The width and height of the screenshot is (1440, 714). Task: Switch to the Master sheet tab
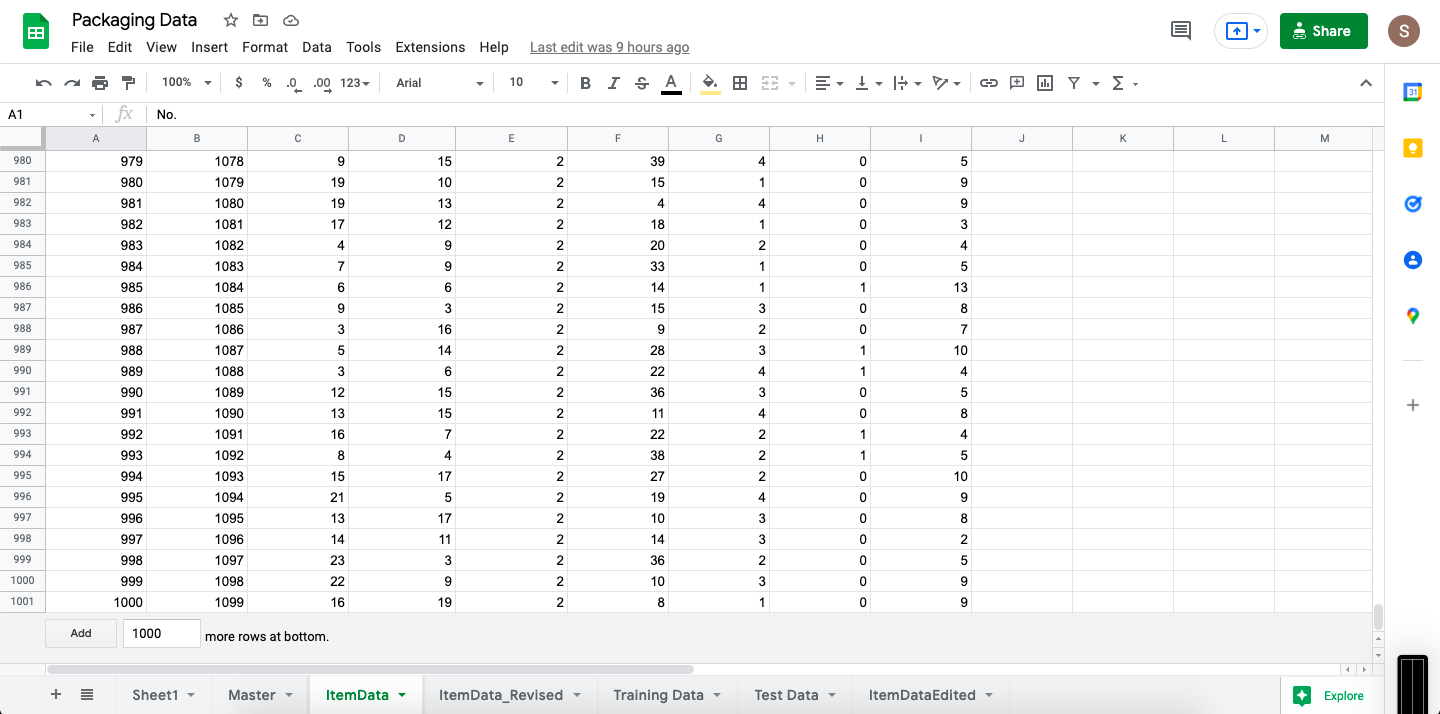[x=261, y=695]
